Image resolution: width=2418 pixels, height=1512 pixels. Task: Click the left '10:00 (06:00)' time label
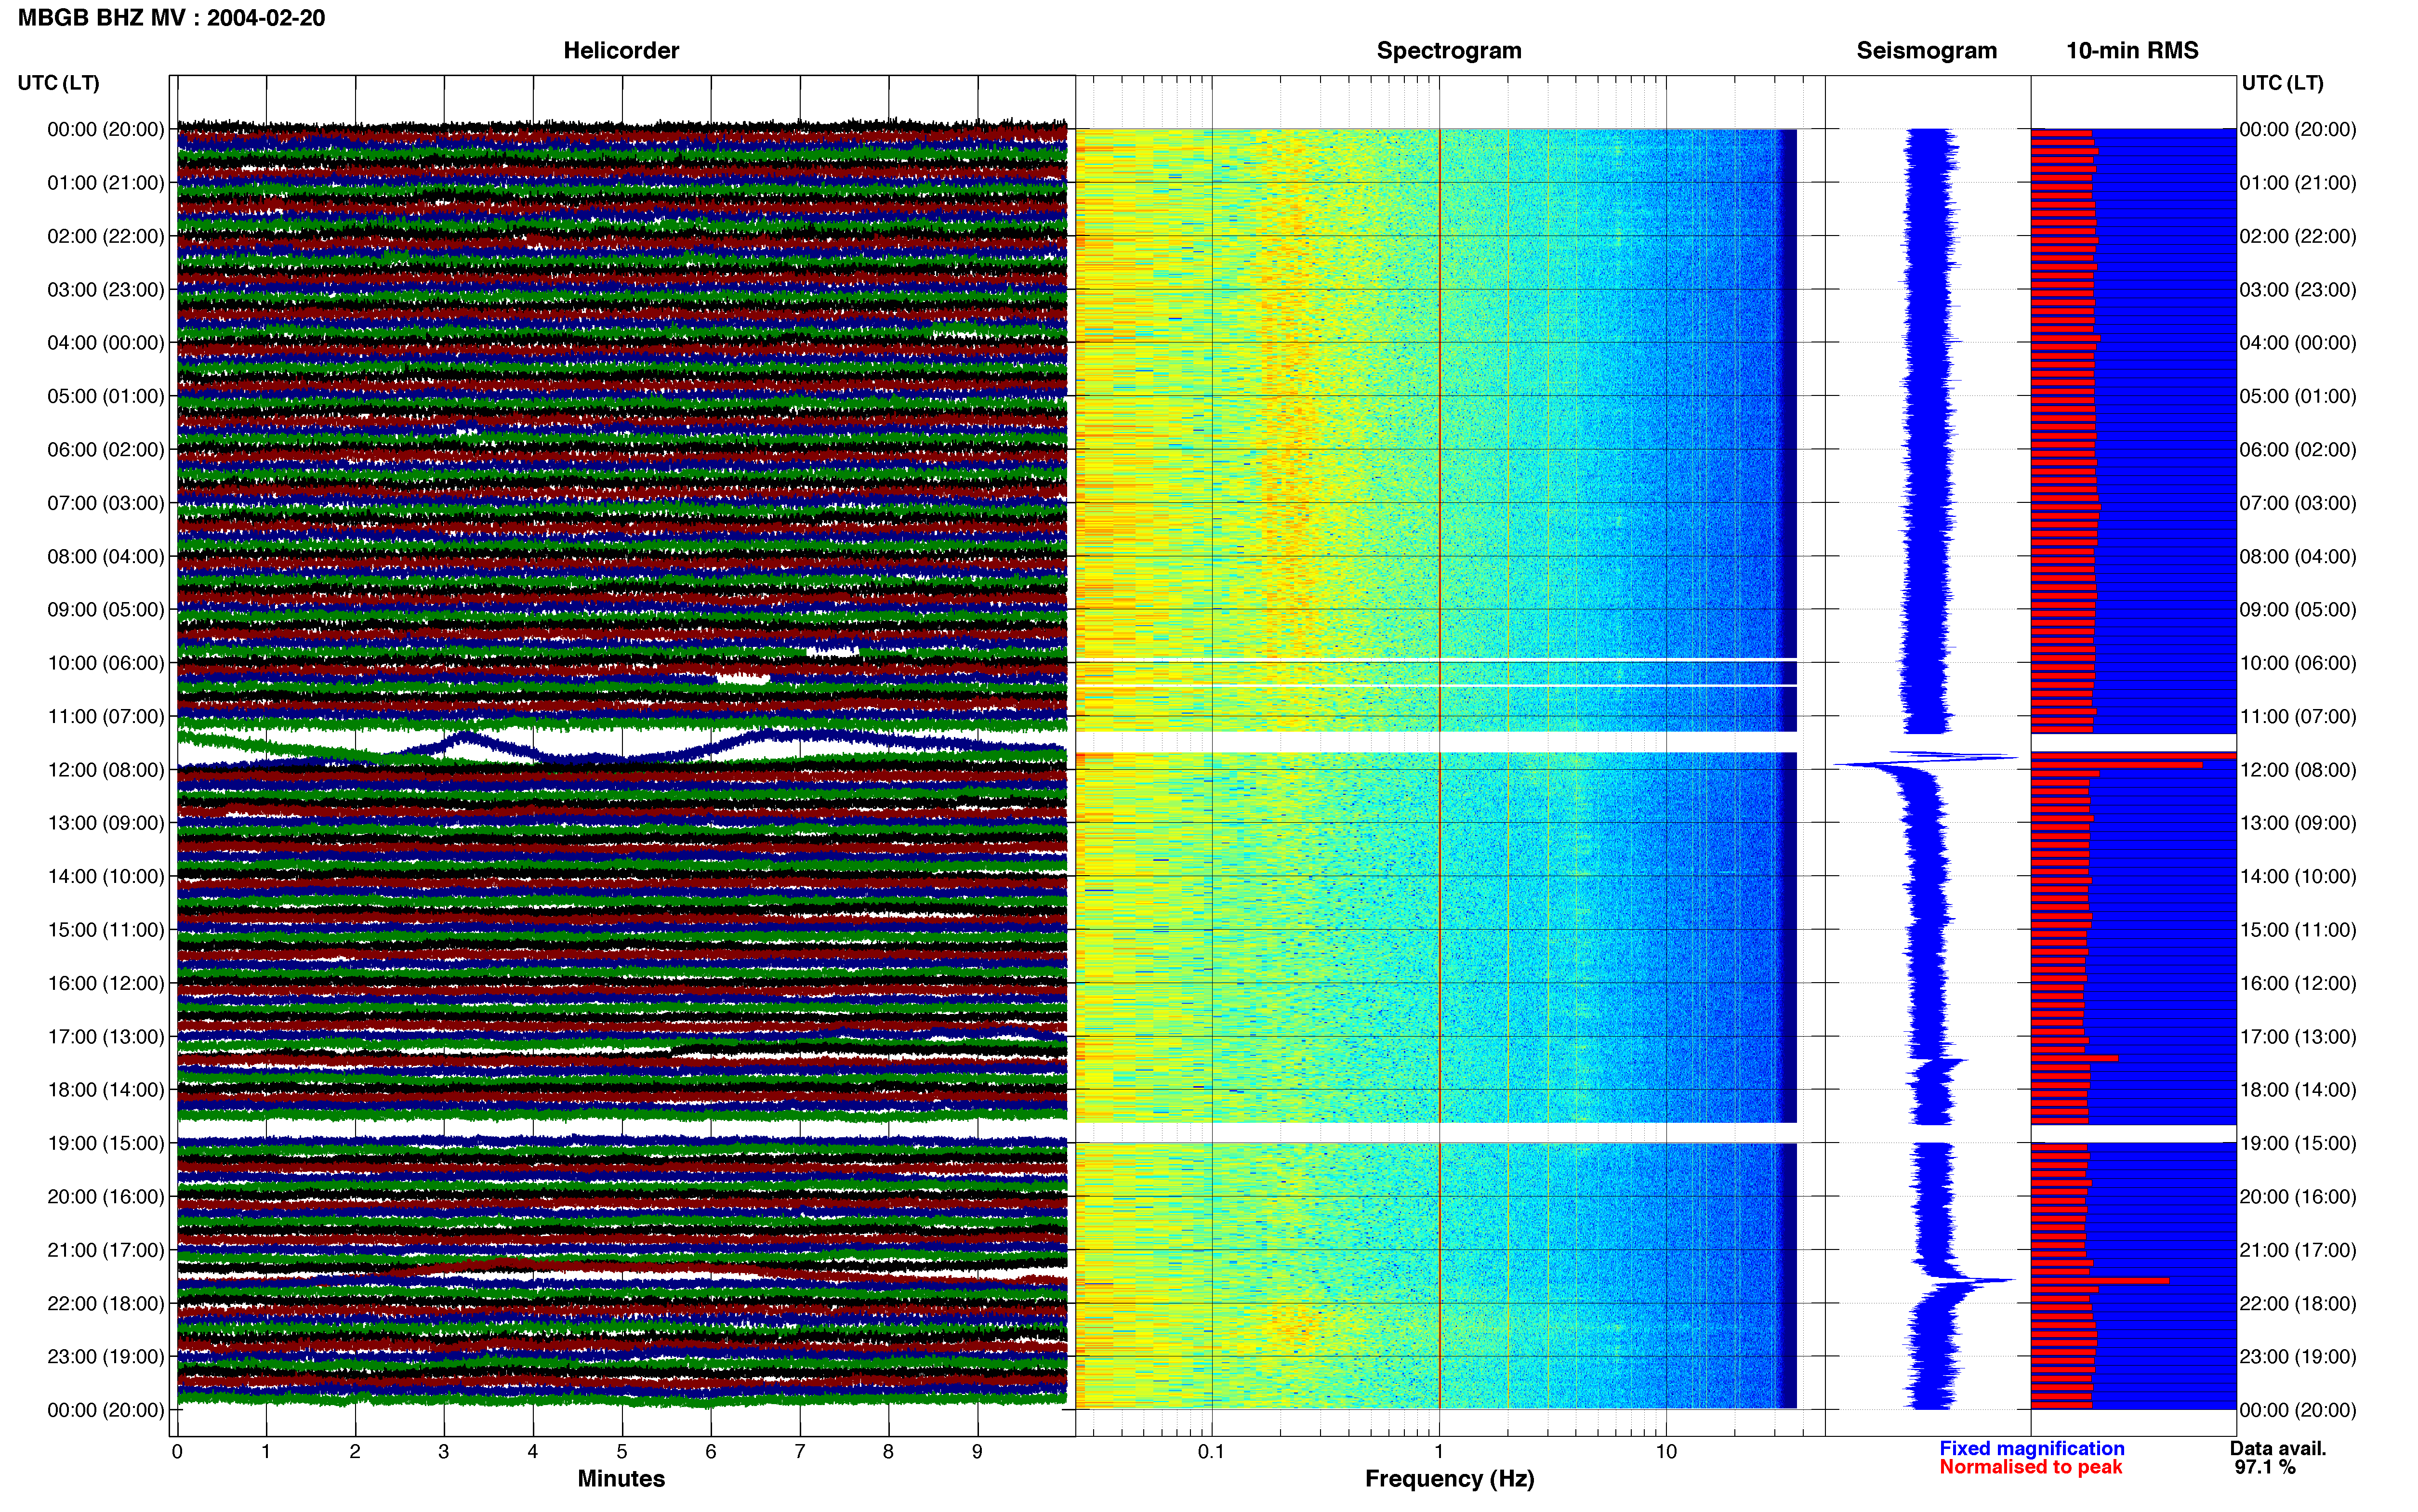coord(106,663)
